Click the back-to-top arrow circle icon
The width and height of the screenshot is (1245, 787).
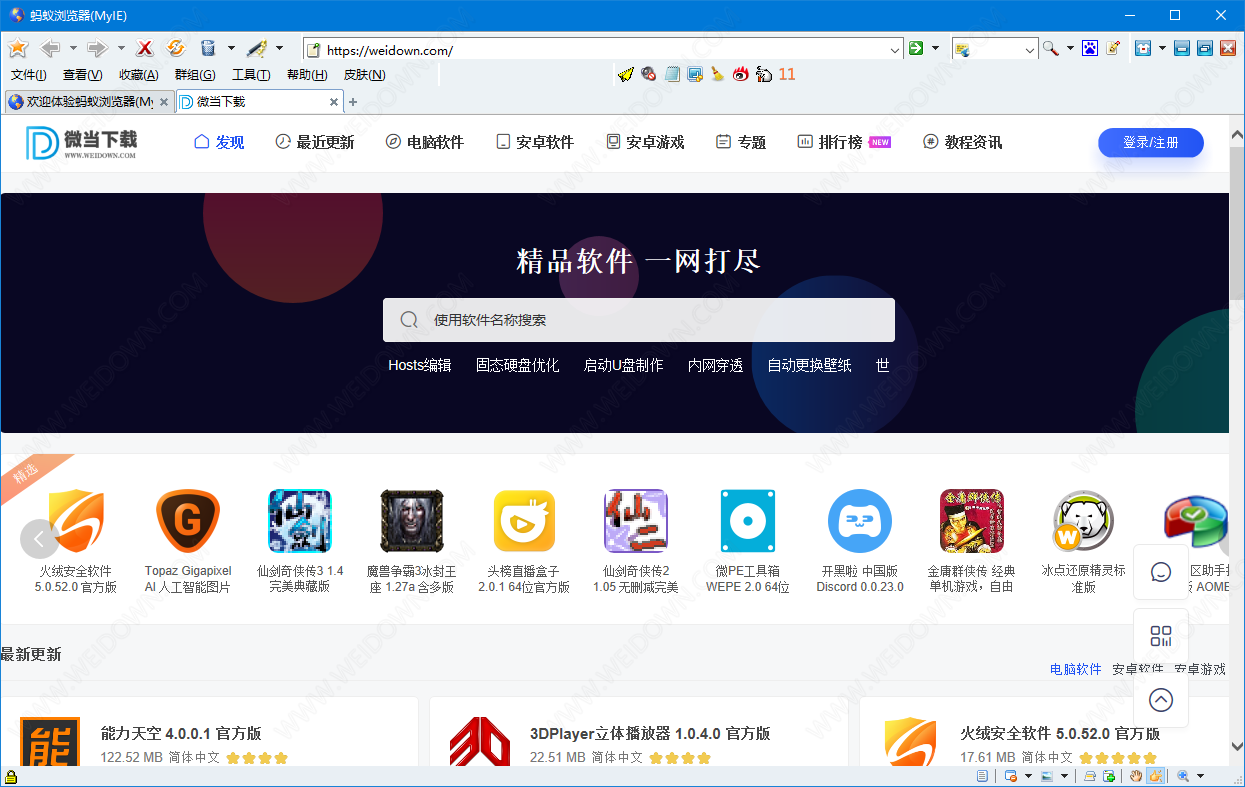click(x=1161, y=700)
